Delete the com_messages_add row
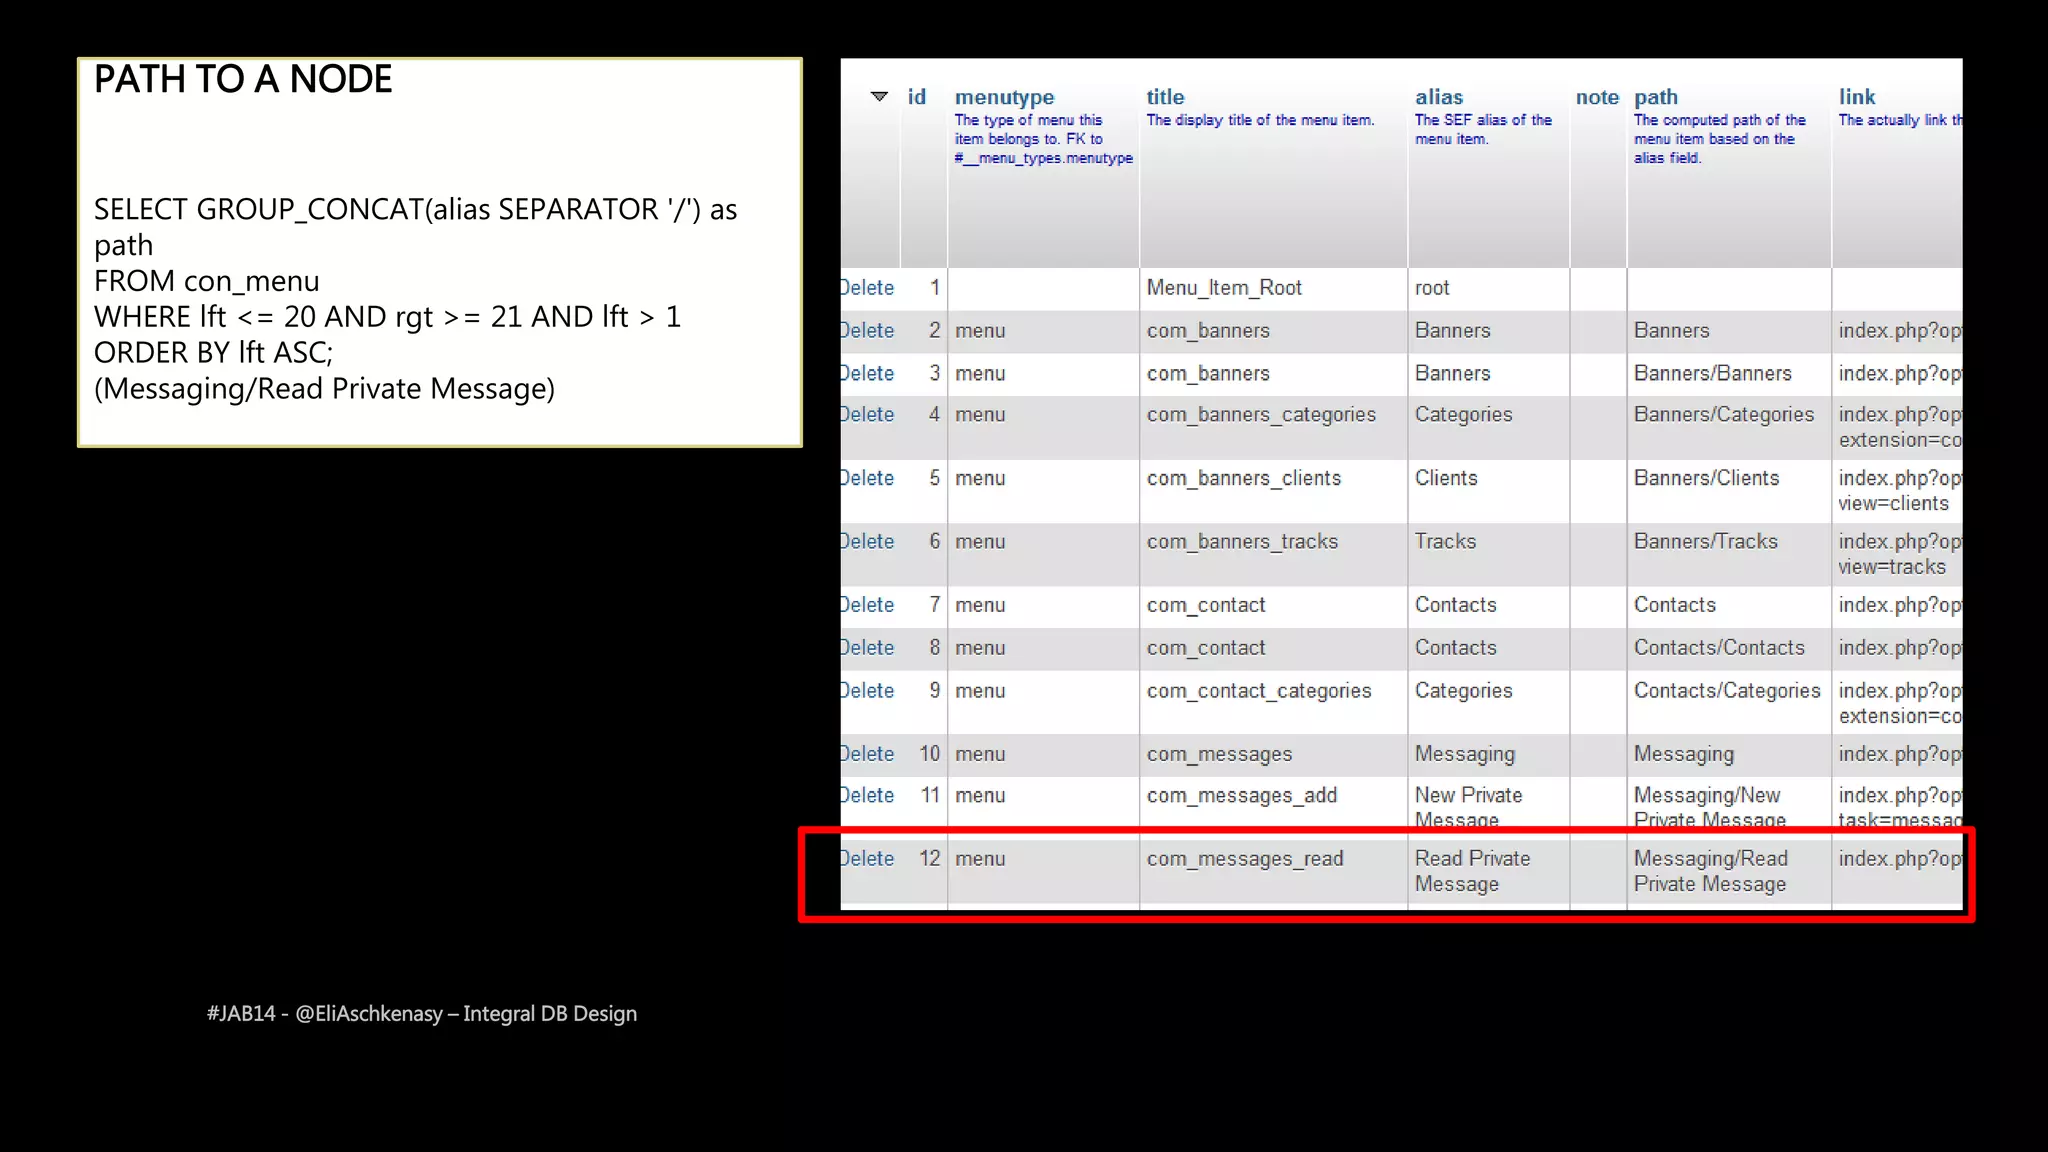 [x=867, y=796]
